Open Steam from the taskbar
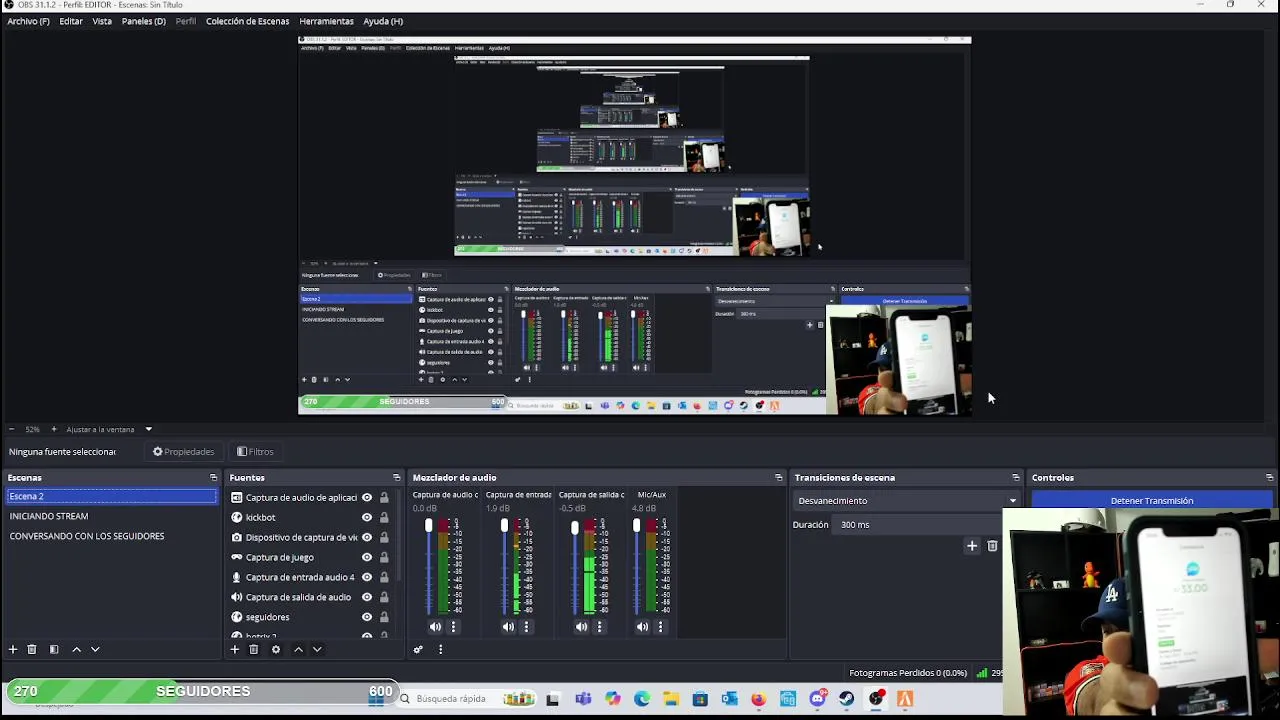Screen dimensions: 1280x720 tap(847, 699)
